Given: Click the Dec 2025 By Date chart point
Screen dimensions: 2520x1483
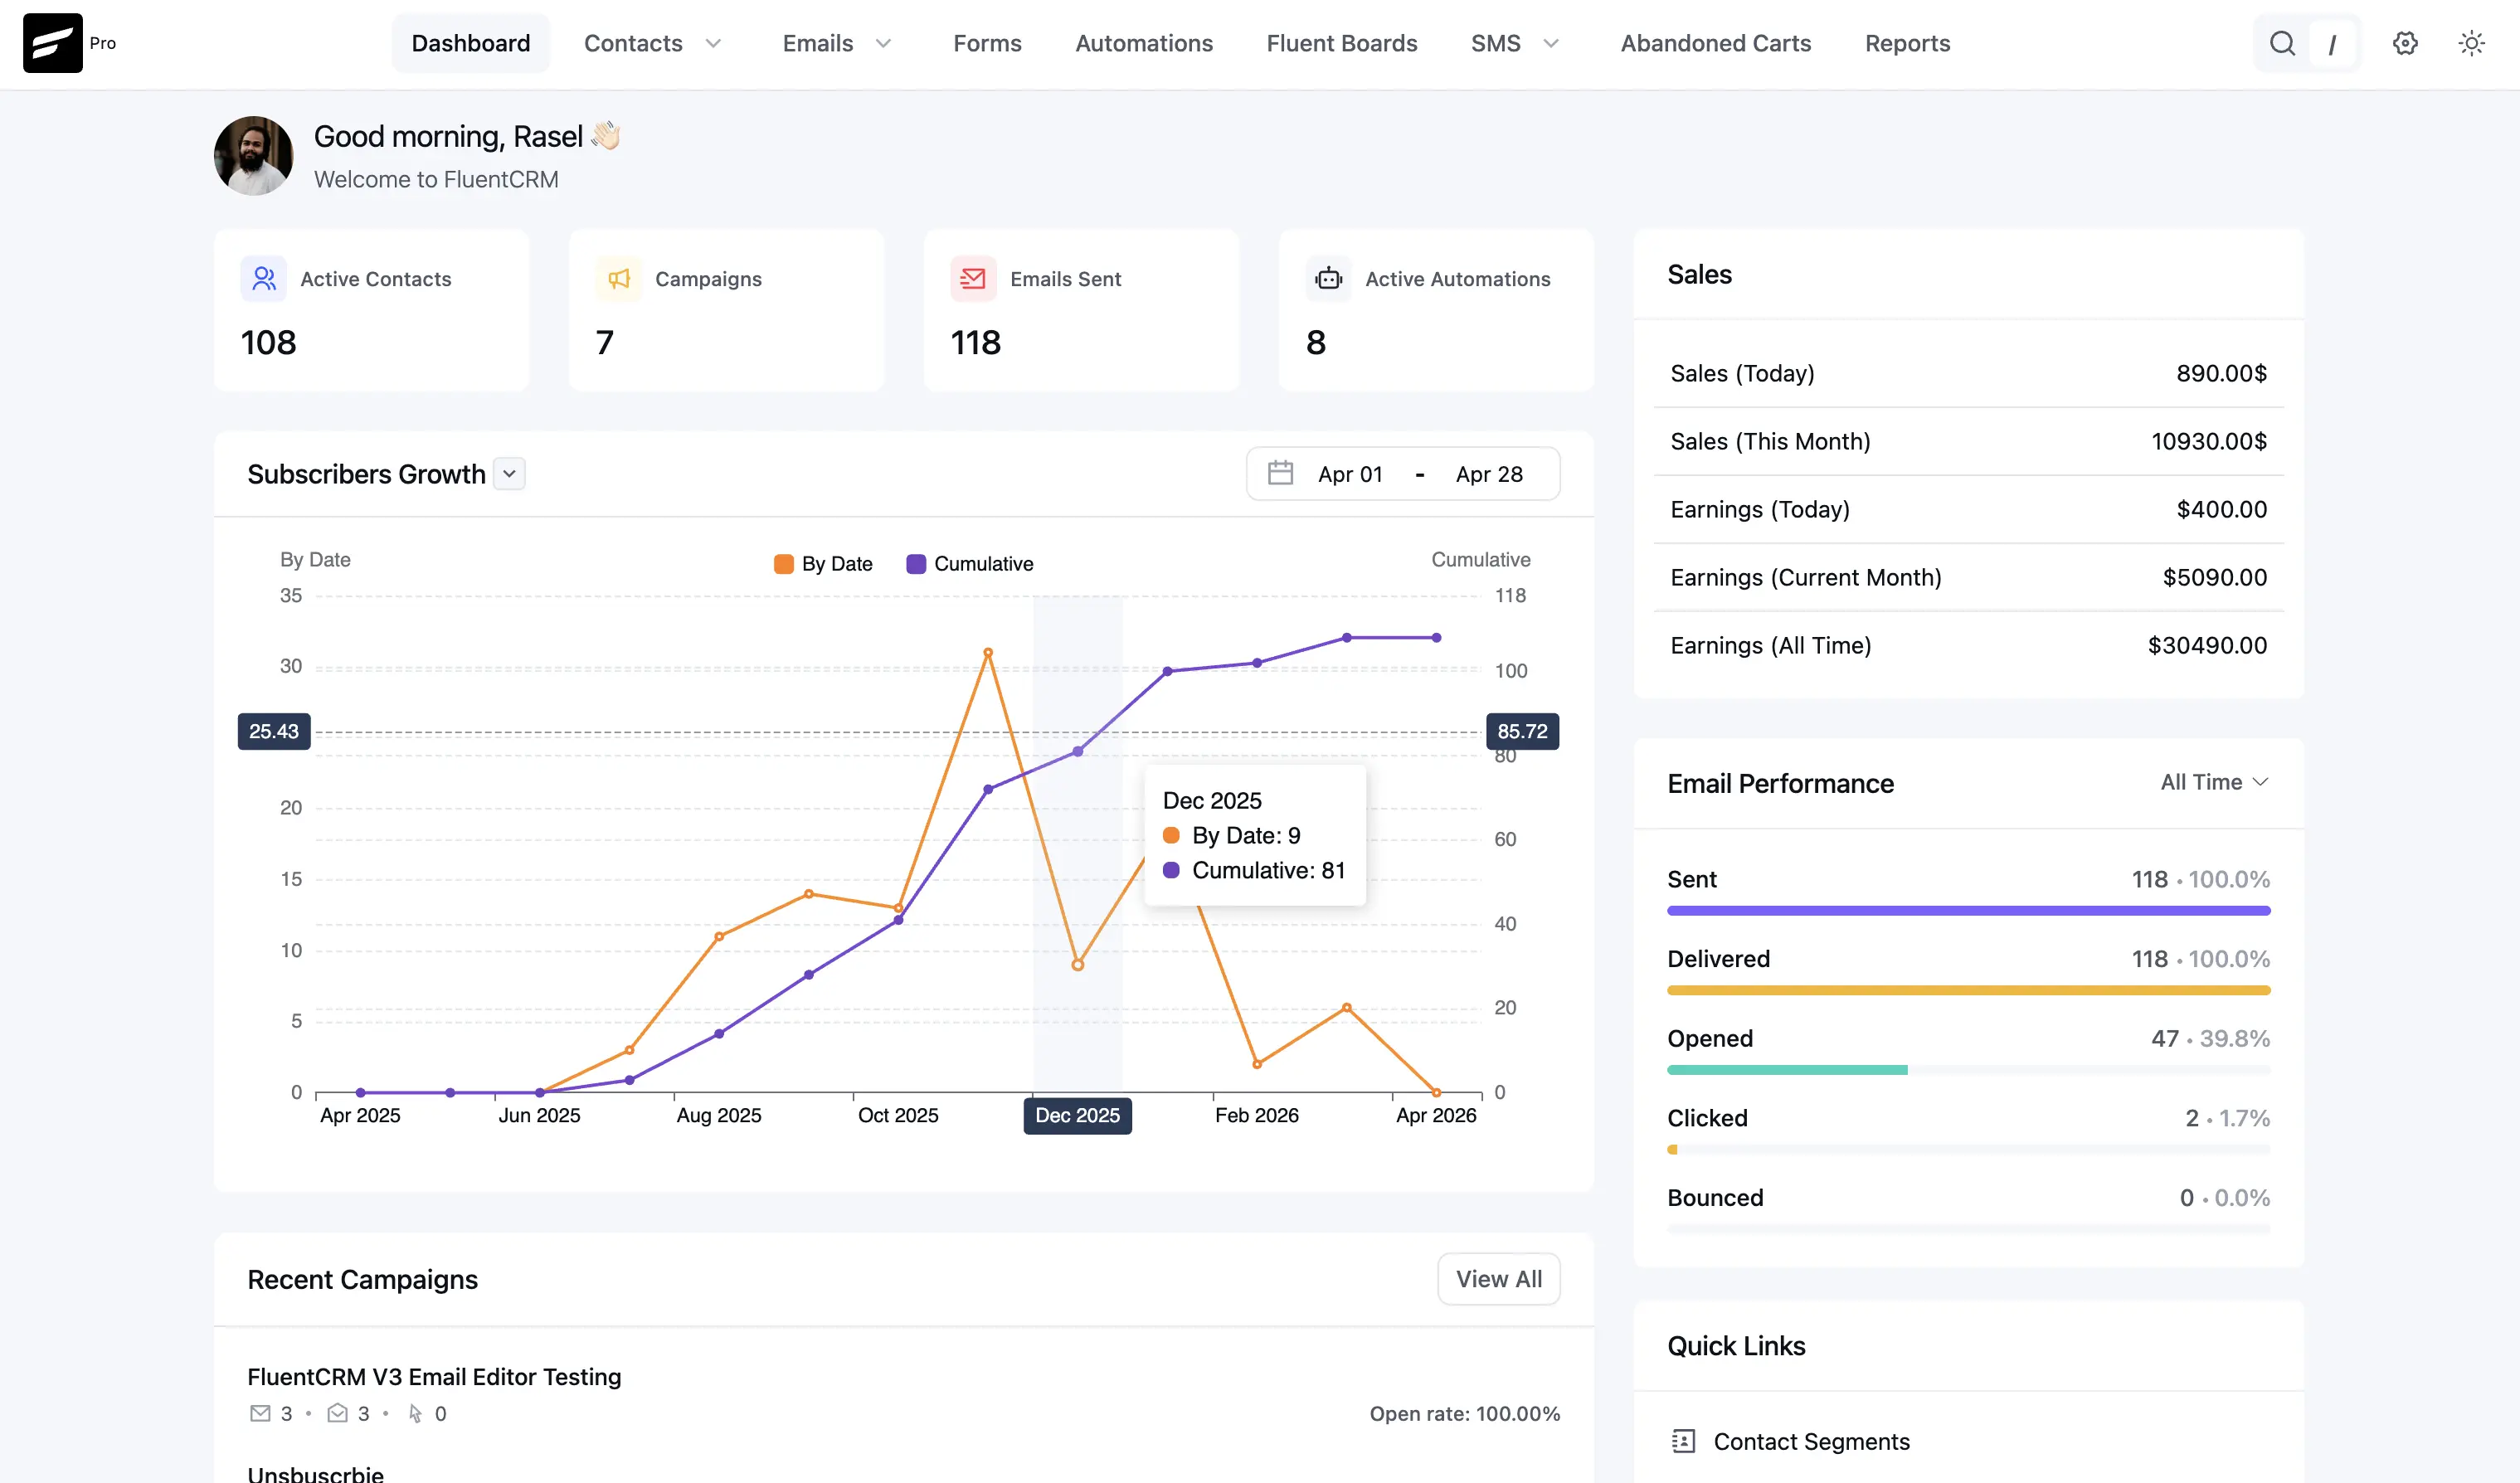Looking at the screenshot, I should coord(1077,965).
